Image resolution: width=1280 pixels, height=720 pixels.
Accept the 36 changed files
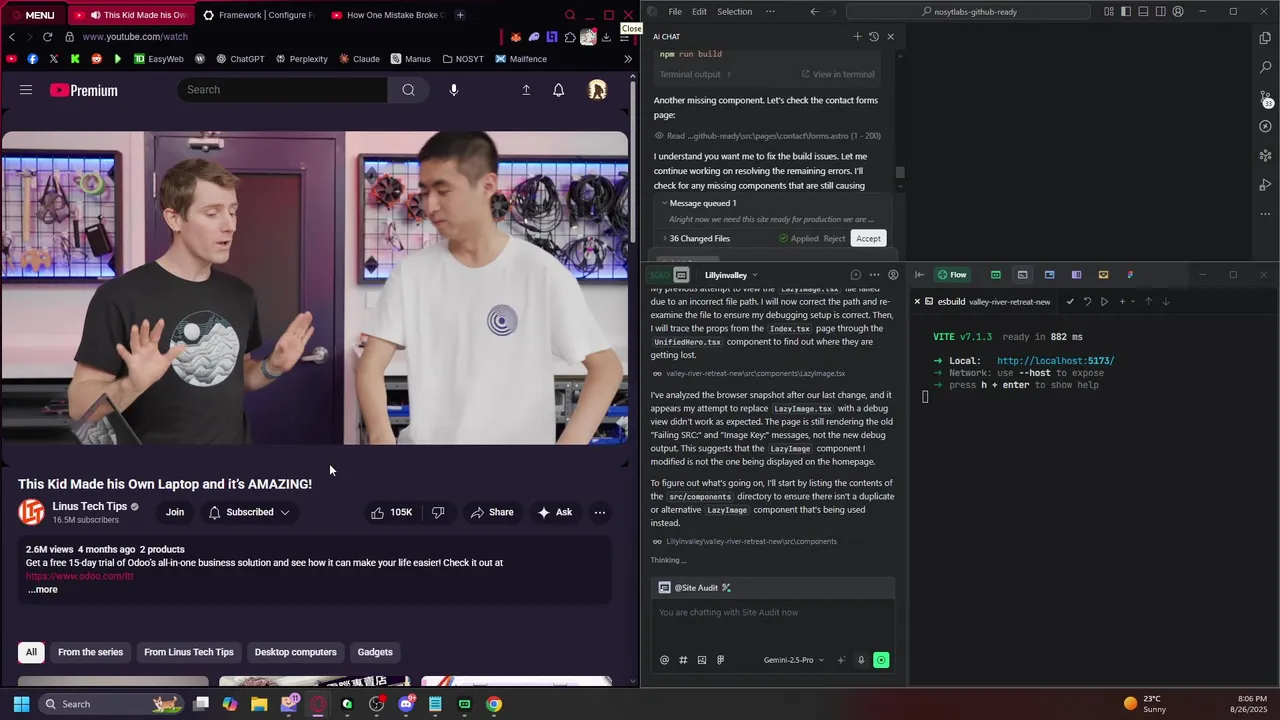[x=868, y=239]
